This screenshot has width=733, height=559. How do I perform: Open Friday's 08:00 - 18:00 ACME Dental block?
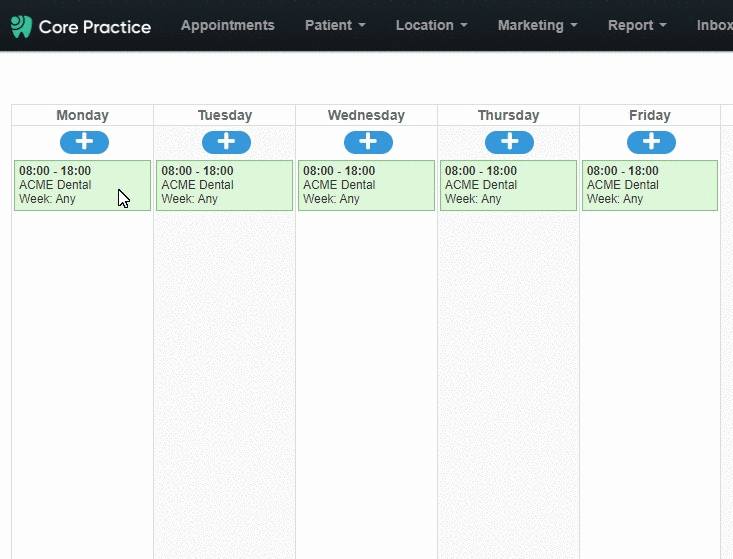coord(650,186)
